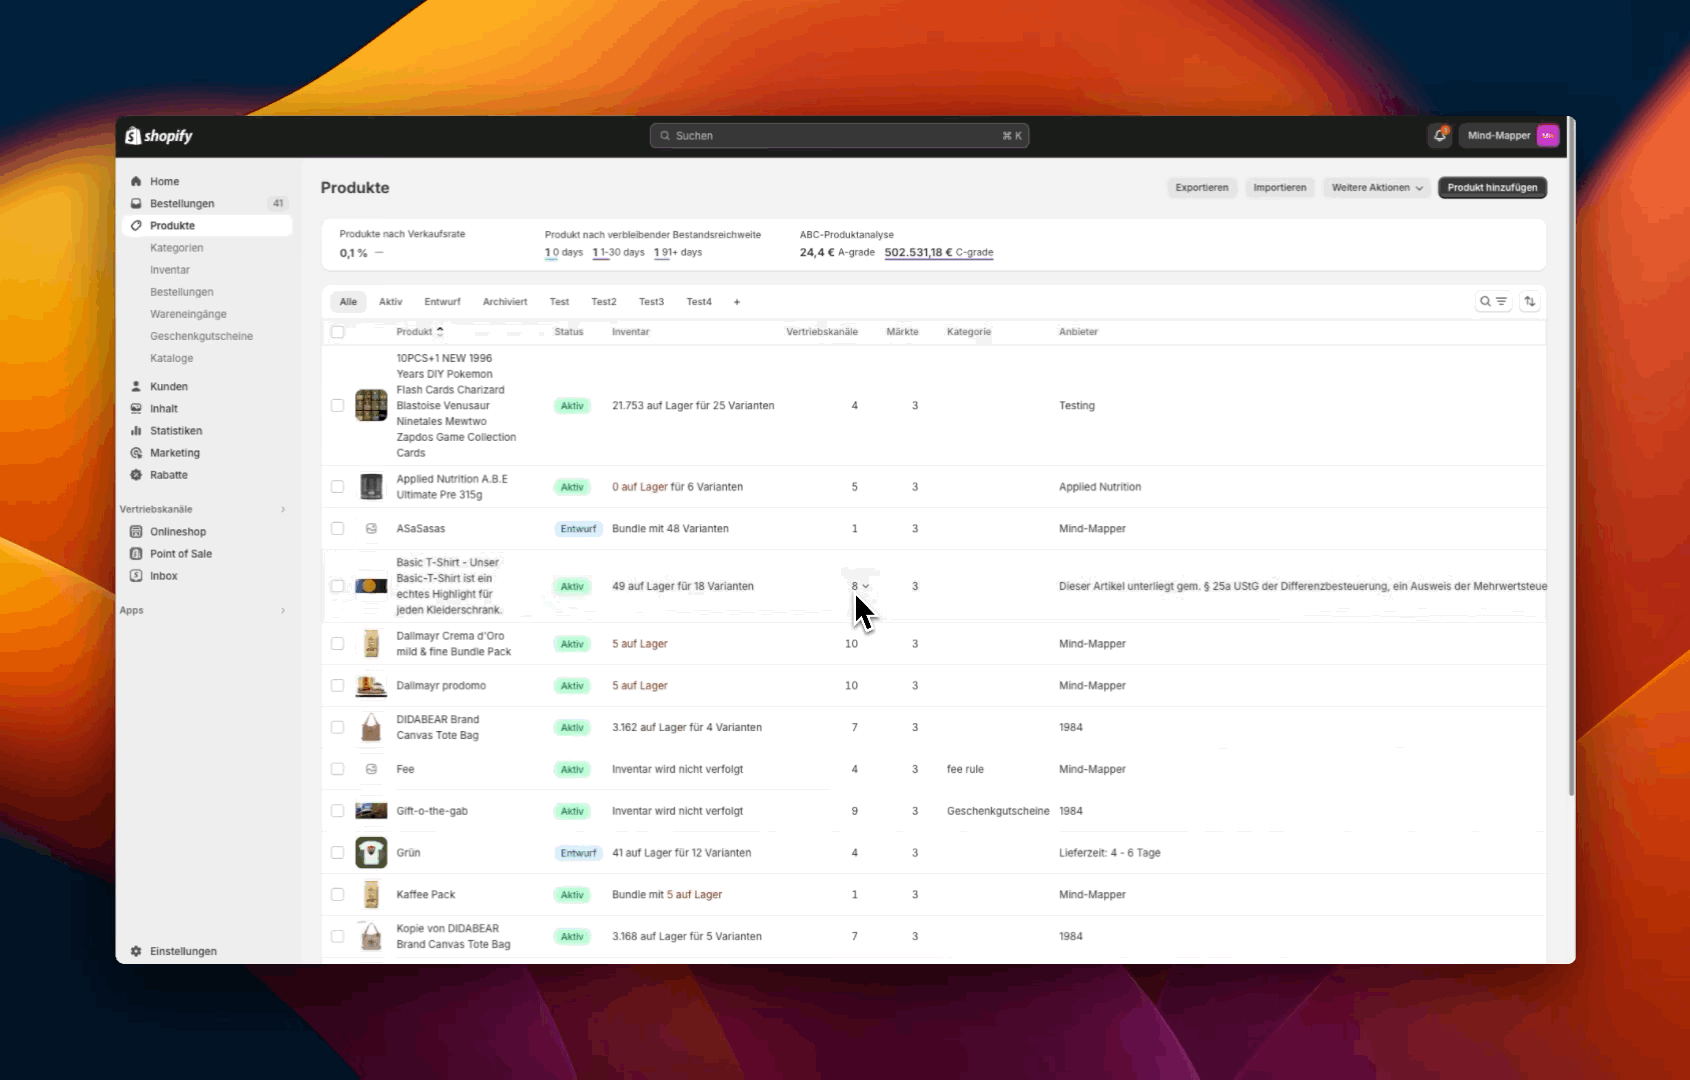This screenshot has height=1080, width=1690.
Task: Open Geschenkgutscheine in the sidebar
Action: pos(201,335)
